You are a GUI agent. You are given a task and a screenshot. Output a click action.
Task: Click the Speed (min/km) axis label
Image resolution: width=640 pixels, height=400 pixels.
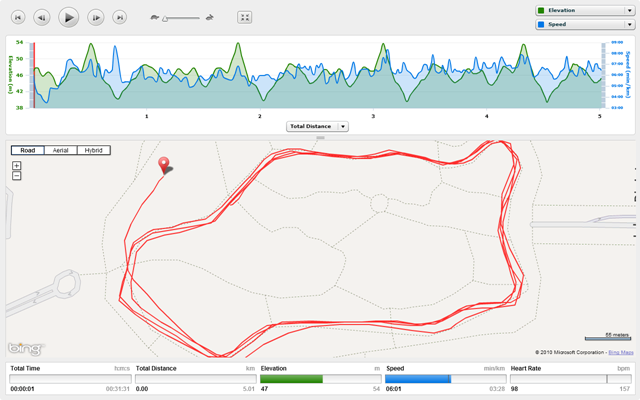[628, 75]
